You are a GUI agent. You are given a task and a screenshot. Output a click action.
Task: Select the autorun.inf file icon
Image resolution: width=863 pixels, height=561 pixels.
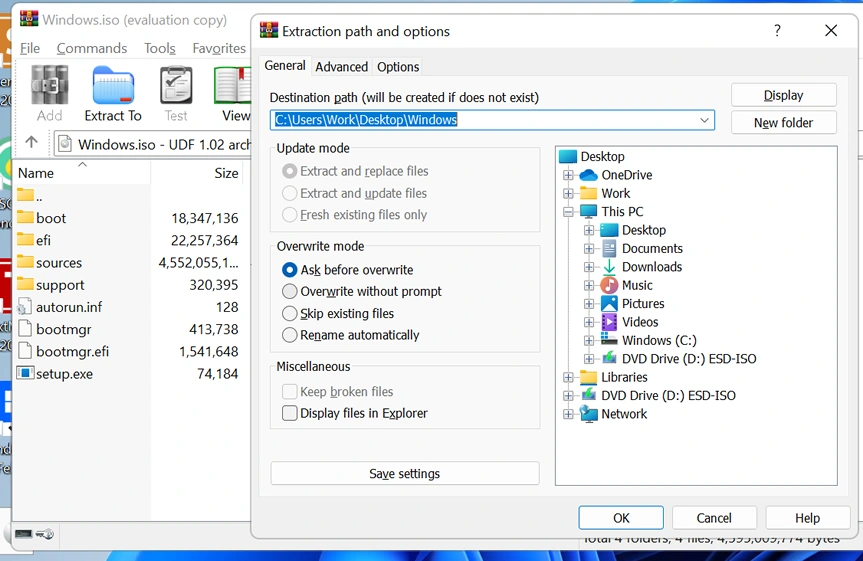[x=25, y=307]
